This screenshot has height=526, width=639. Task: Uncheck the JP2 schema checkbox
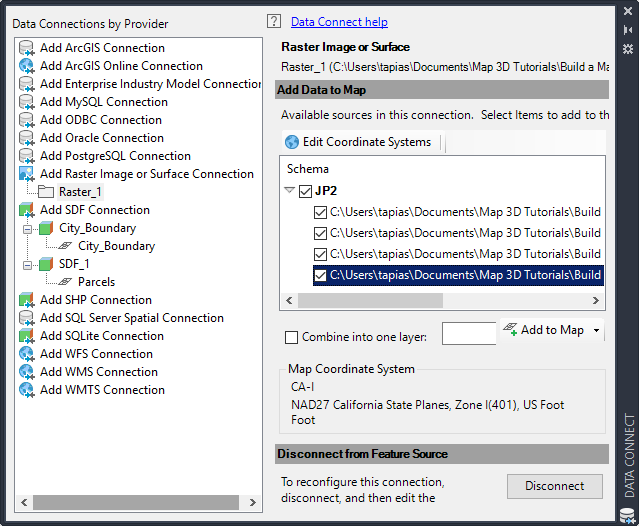point(306,191)
